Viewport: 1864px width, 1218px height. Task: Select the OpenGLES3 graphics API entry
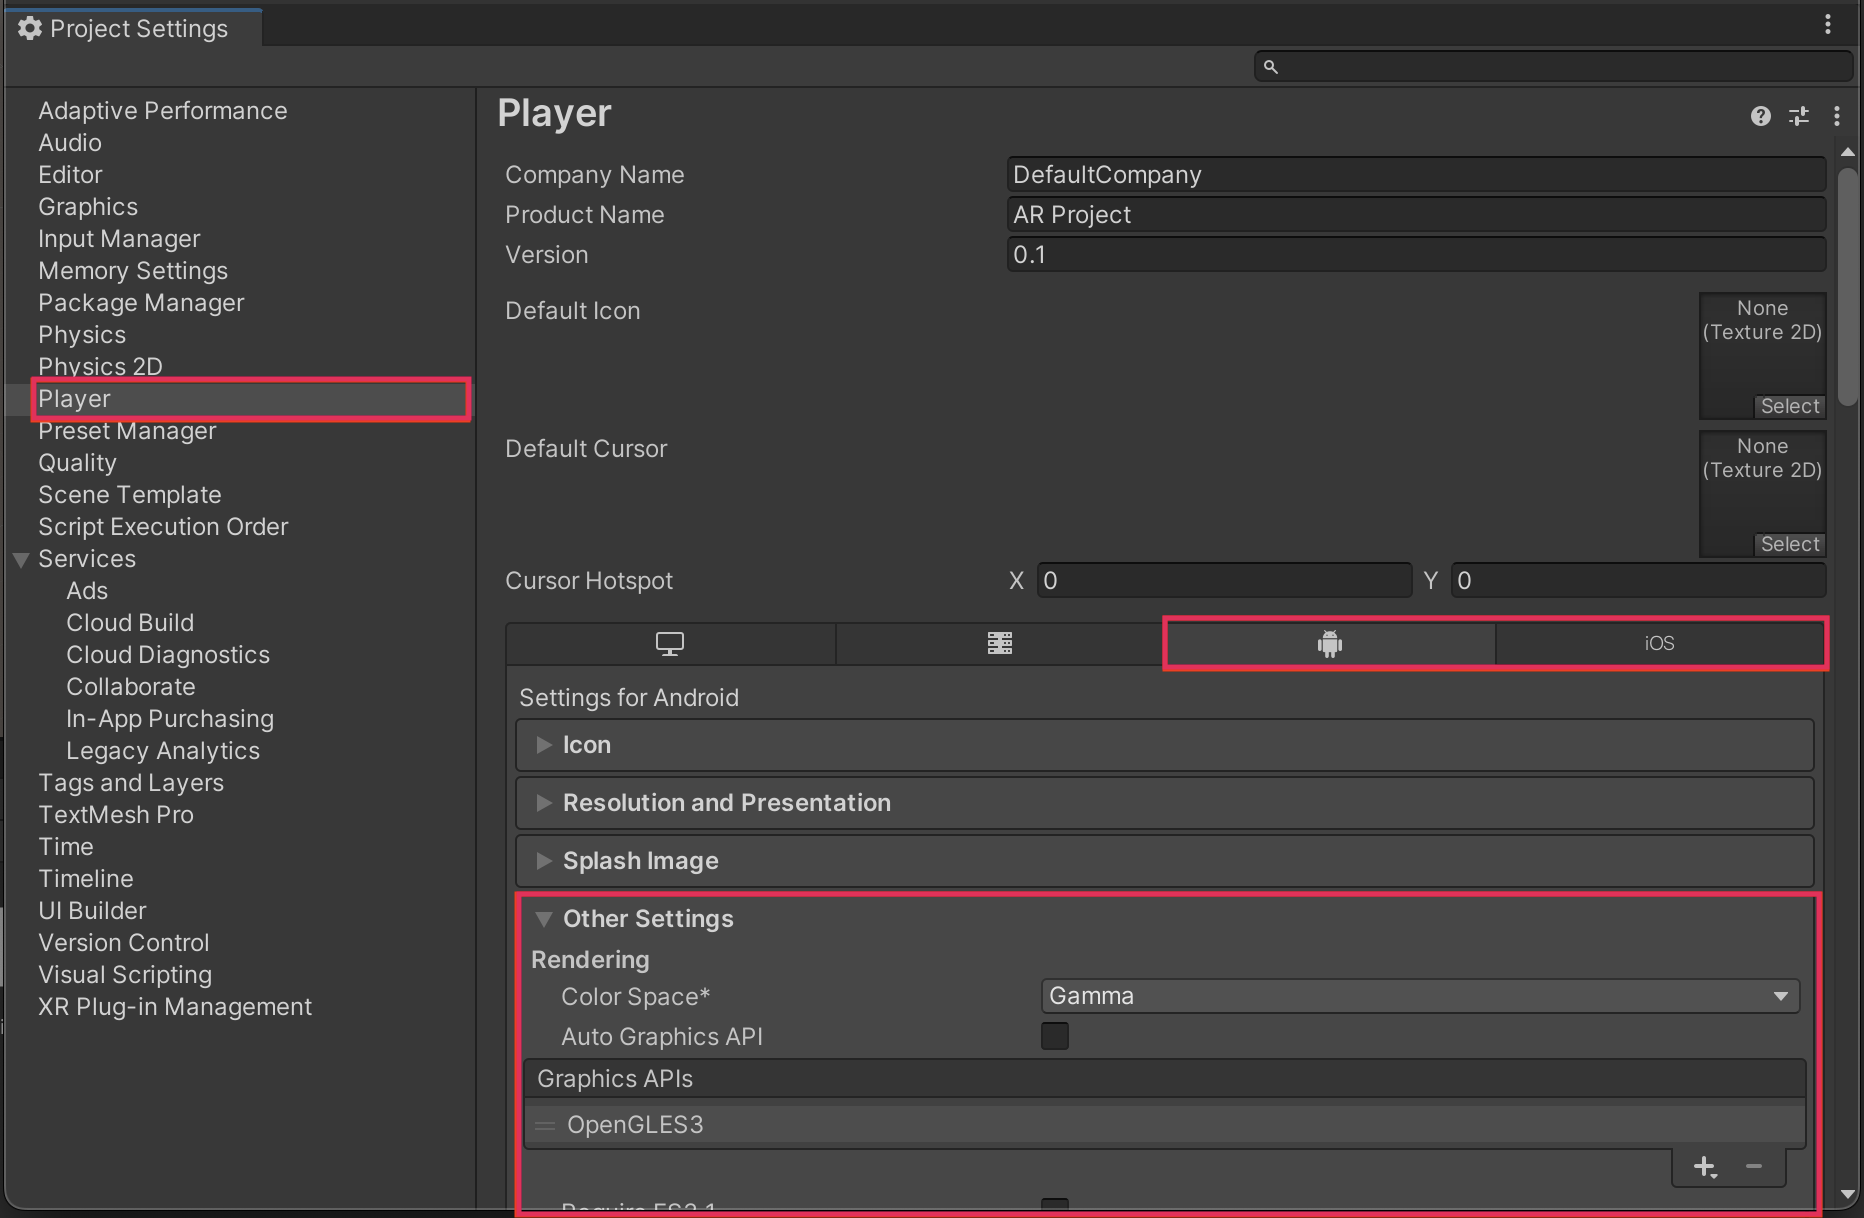(636, 1125)
